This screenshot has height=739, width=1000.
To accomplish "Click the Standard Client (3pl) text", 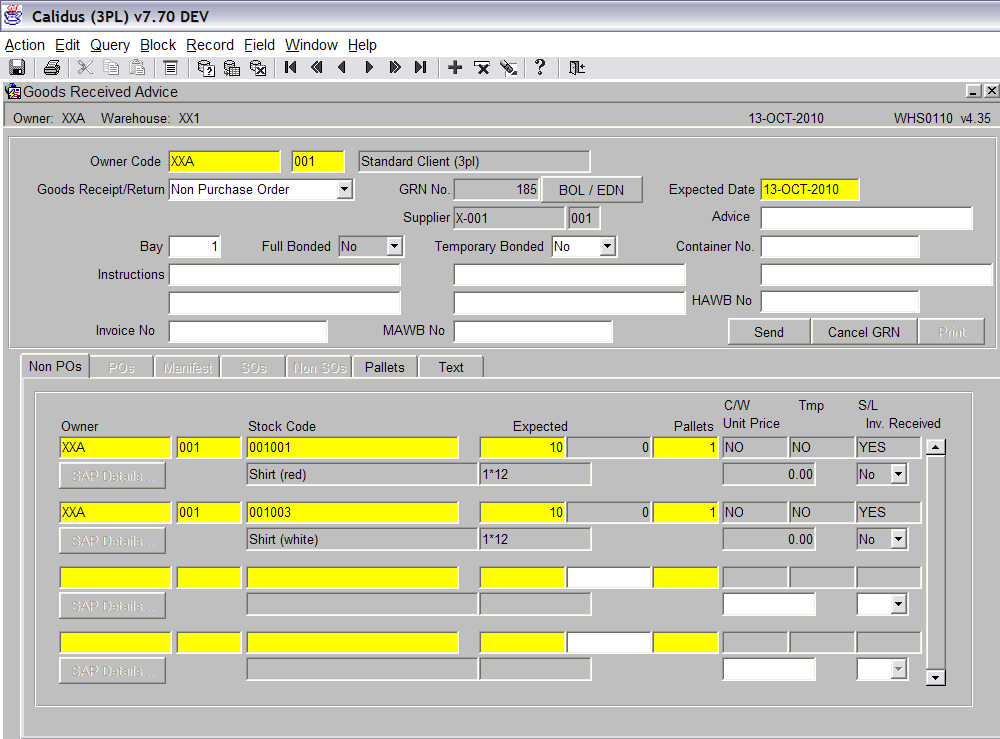I will pos(420,161).
